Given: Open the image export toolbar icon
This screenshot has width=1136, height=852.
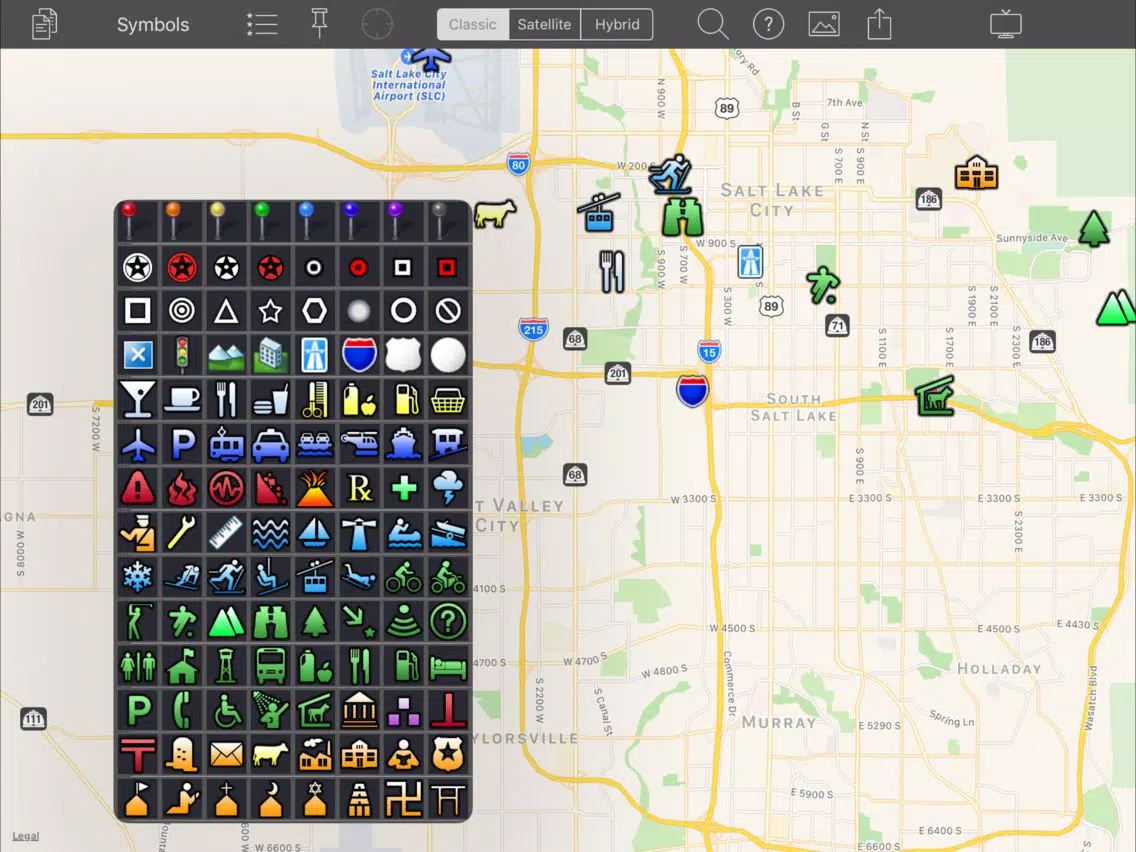Looking at the screenshot, I should 824,25.
